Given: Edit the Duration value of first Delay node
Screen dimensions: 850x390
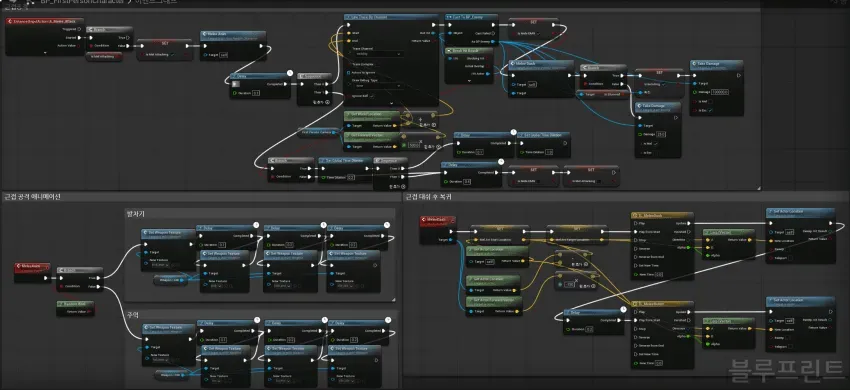Looking at the screenshot, I should click(x=256, y=93).
